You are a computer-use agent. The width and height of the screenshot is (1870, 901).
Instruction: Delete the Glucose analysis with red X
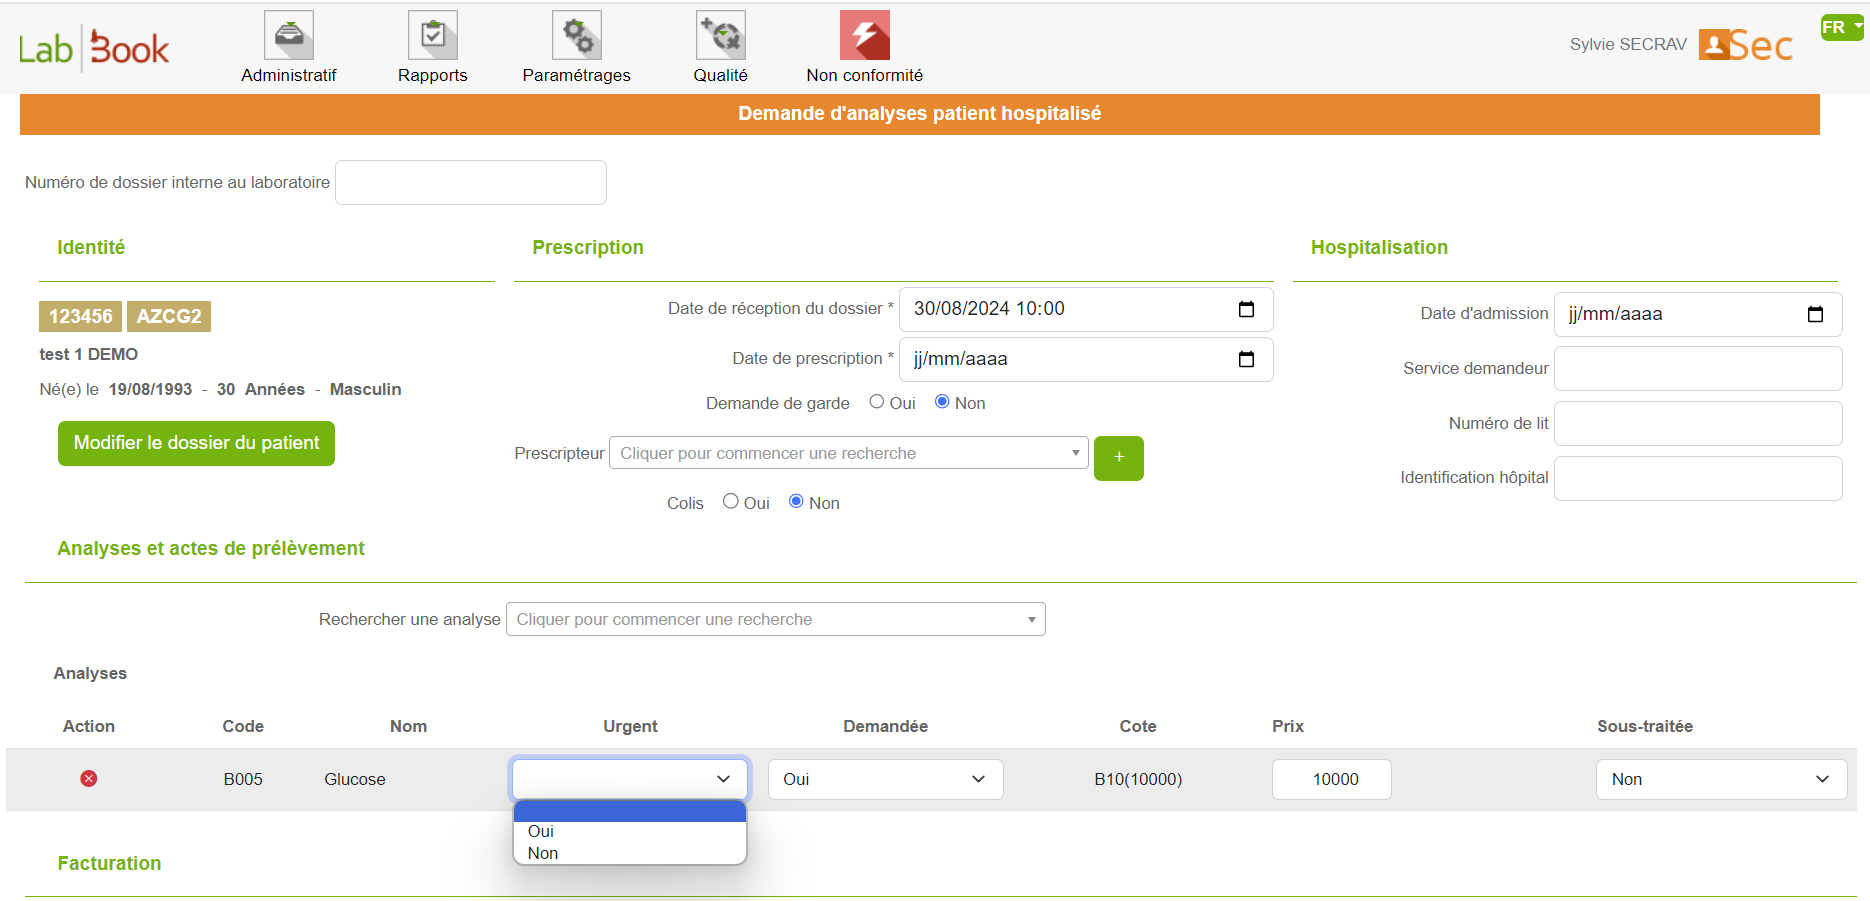coord(89,779)
